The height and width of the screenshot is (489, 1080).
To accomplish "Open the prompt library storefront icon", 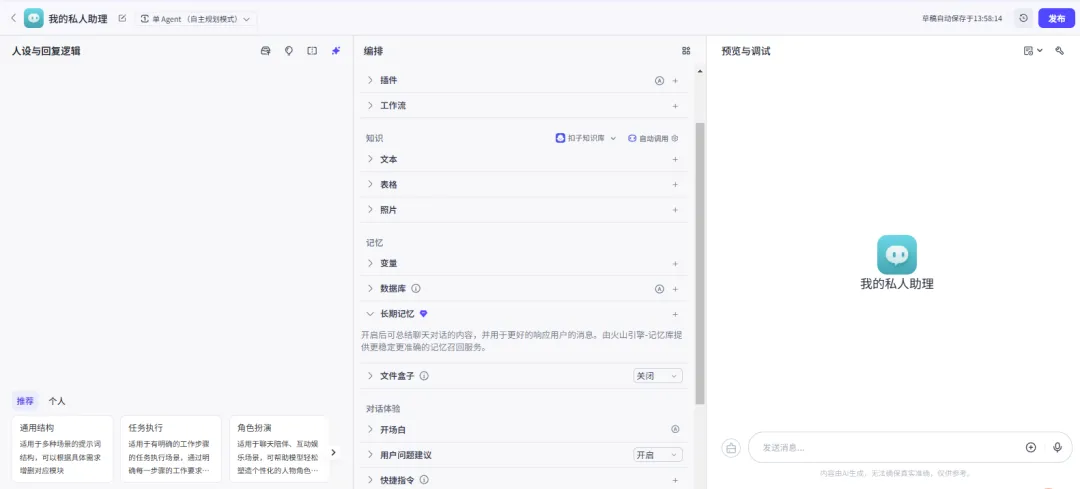I will pyautogui.click(x=265, y=51).
